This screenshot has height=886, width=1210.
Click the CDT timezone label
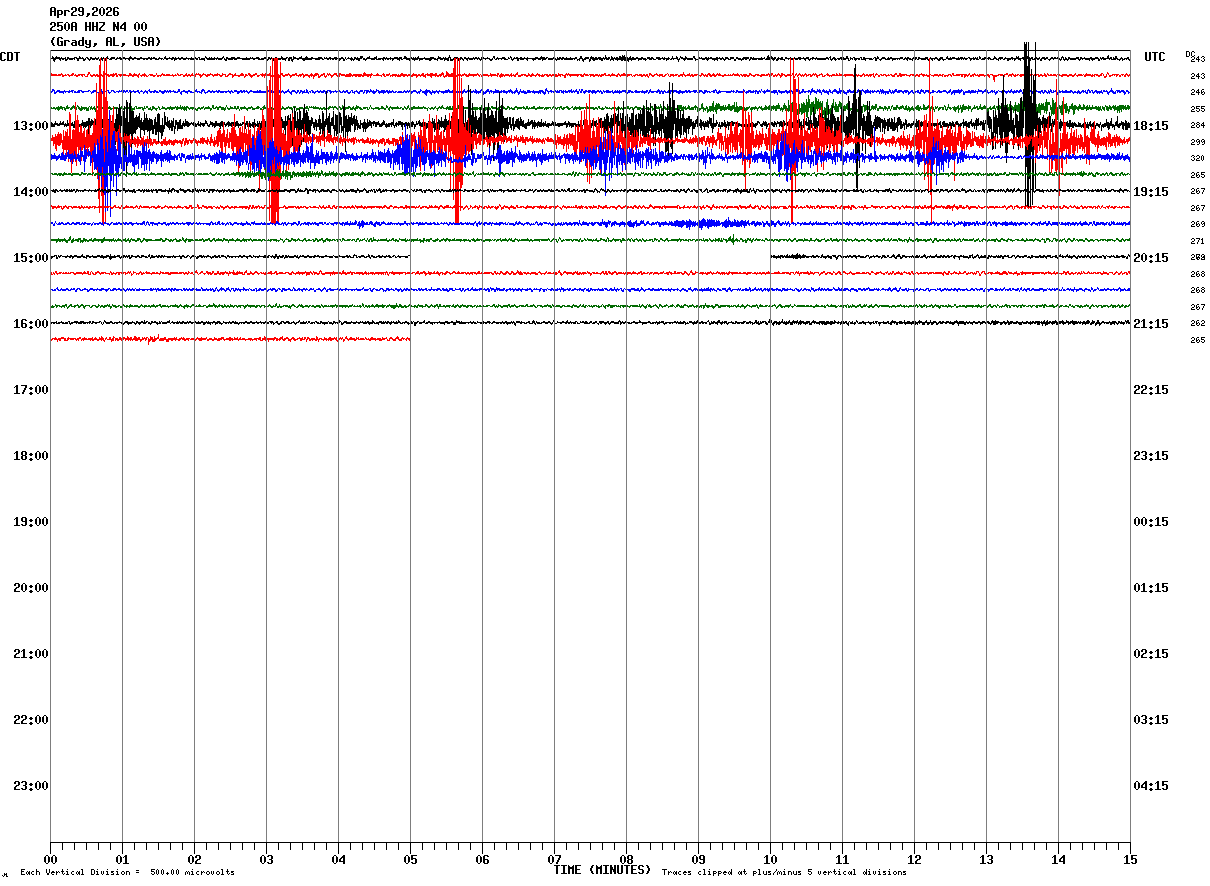pyautogui.click(x=11, y=57)
